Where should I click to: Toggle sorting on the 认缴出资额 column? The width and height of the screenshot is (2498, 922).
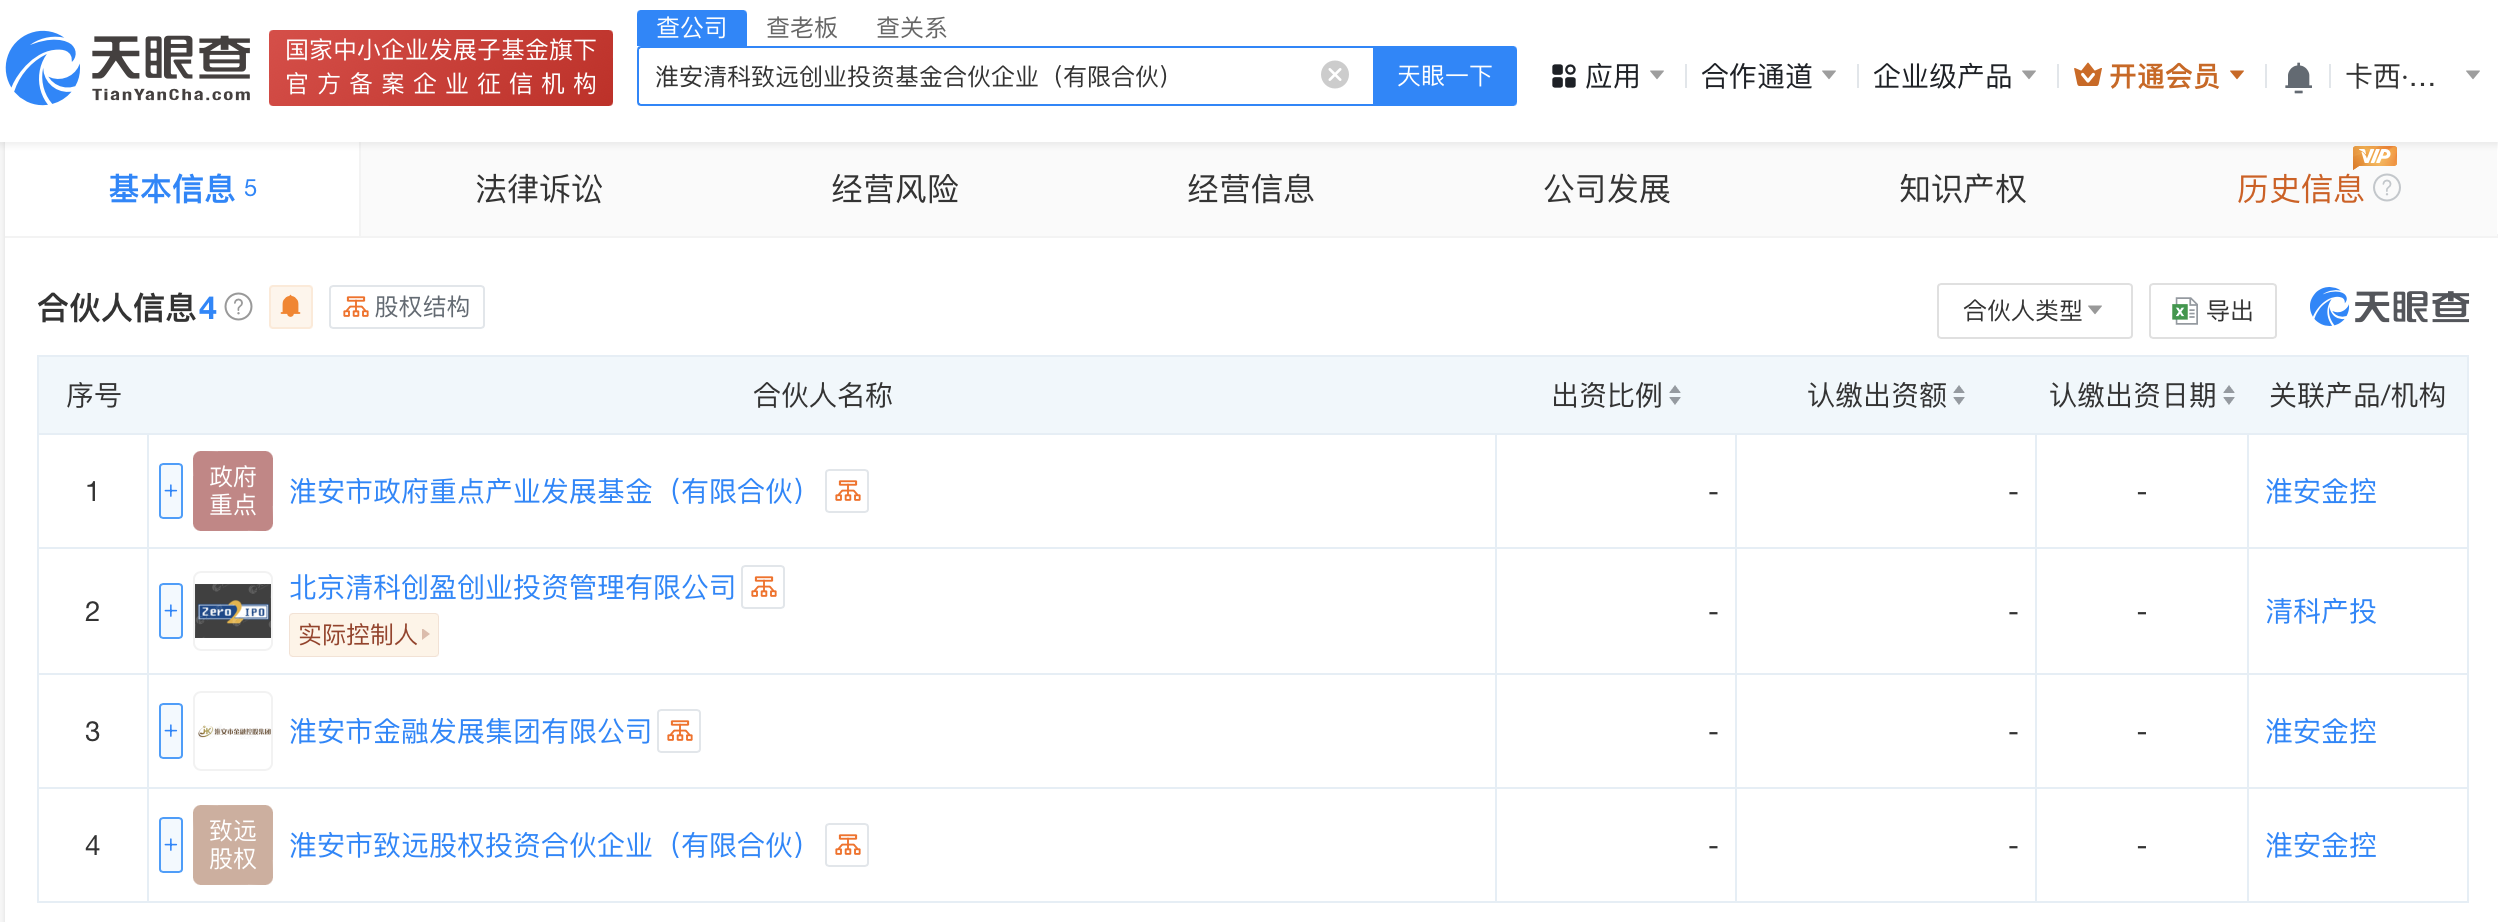(x=1958, y=395)
